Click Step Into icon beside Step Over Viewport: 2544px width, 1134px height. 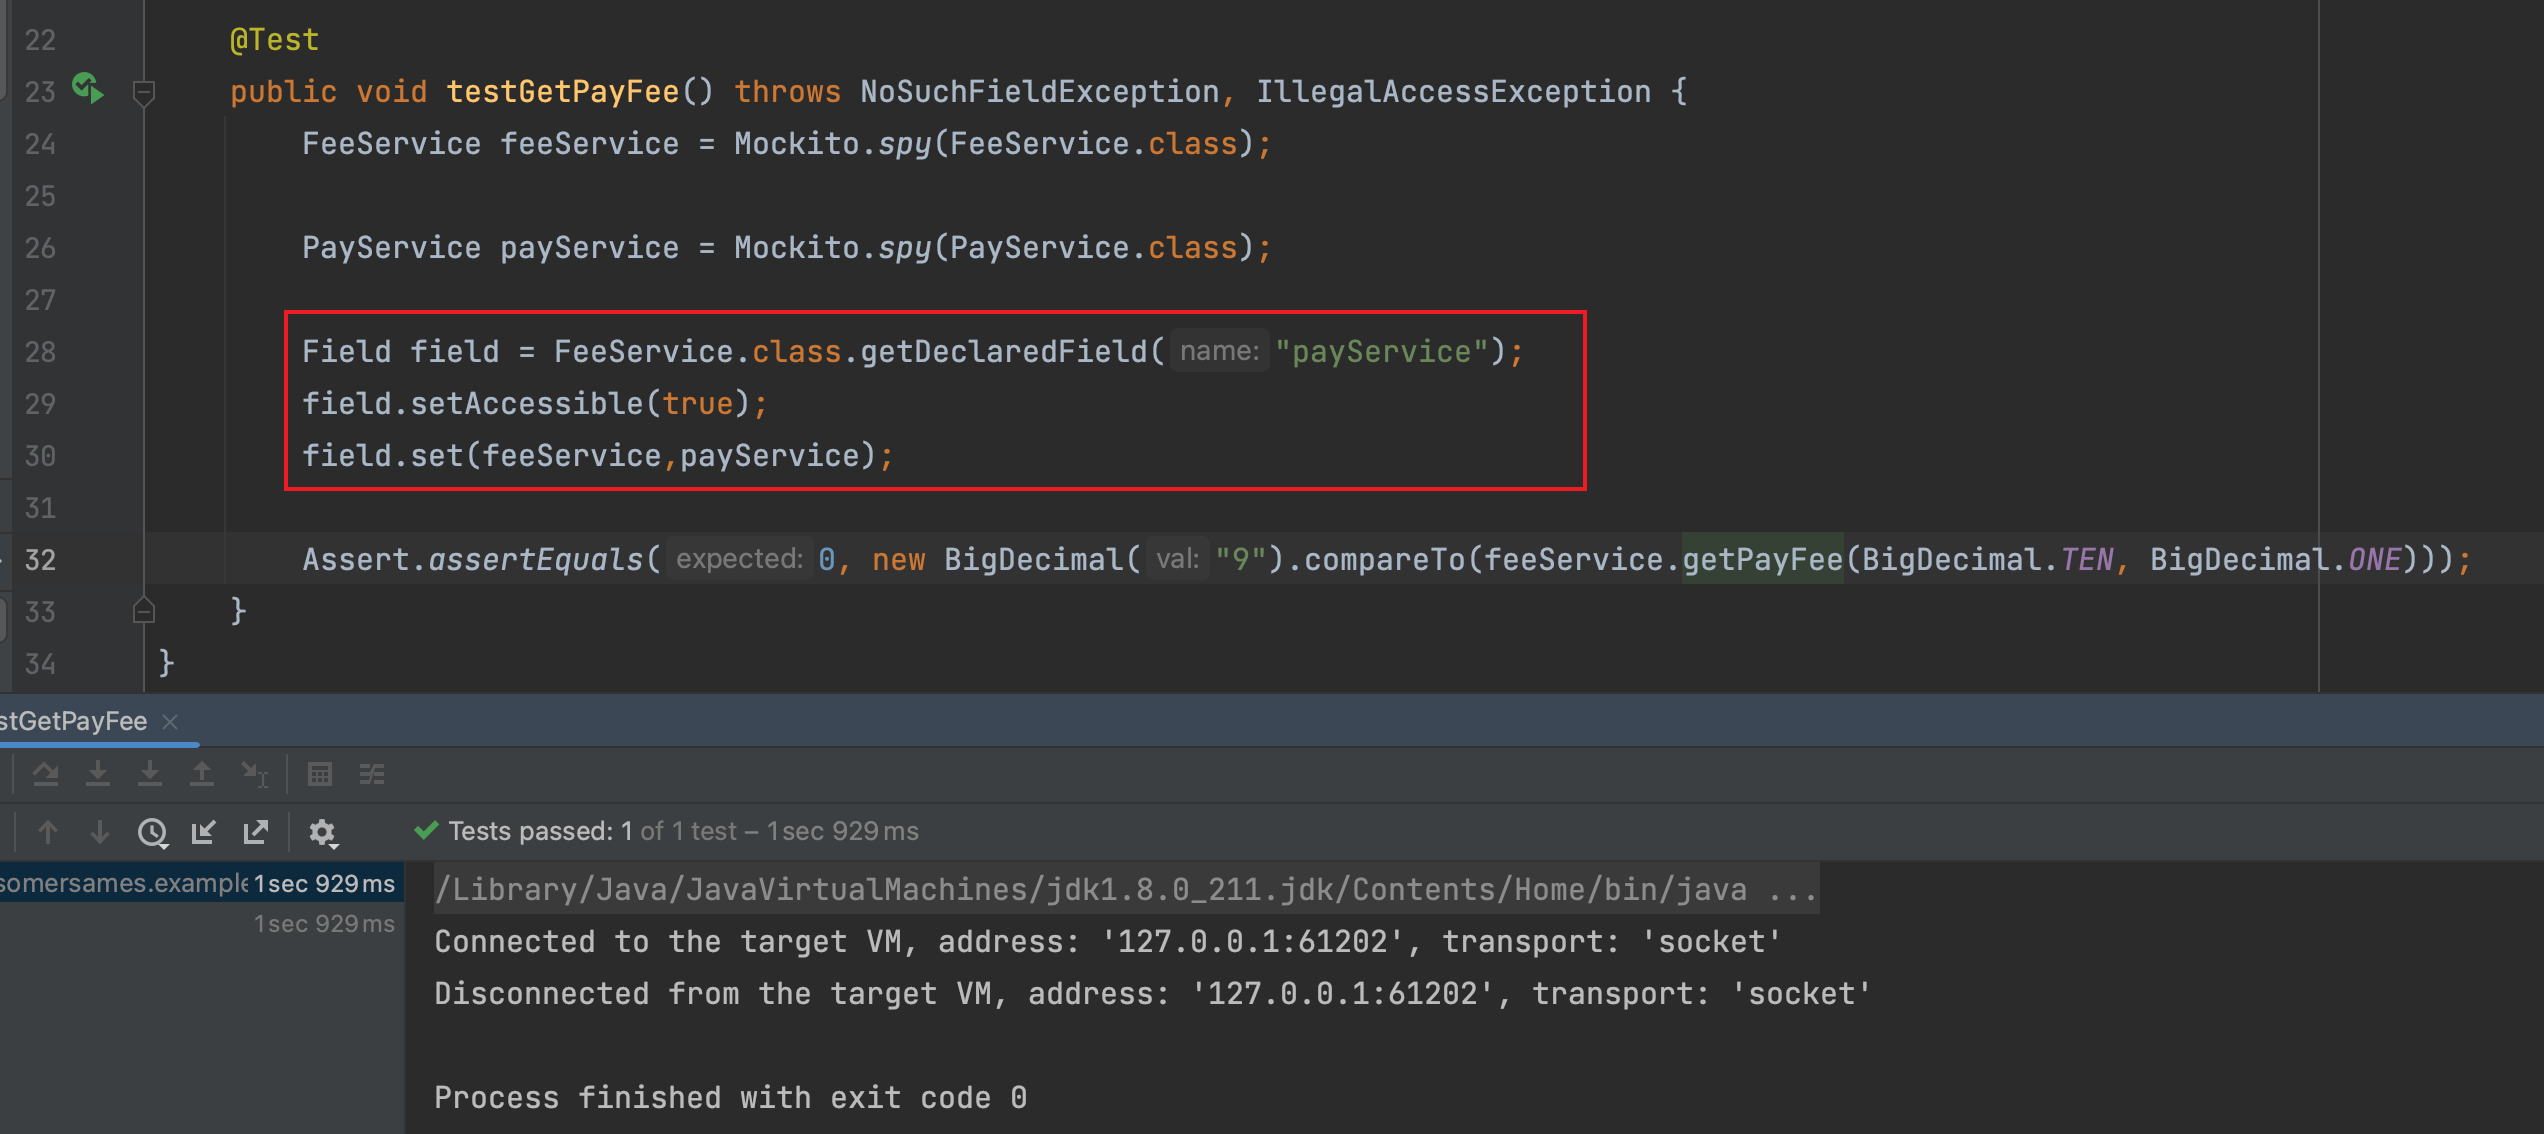98,774
